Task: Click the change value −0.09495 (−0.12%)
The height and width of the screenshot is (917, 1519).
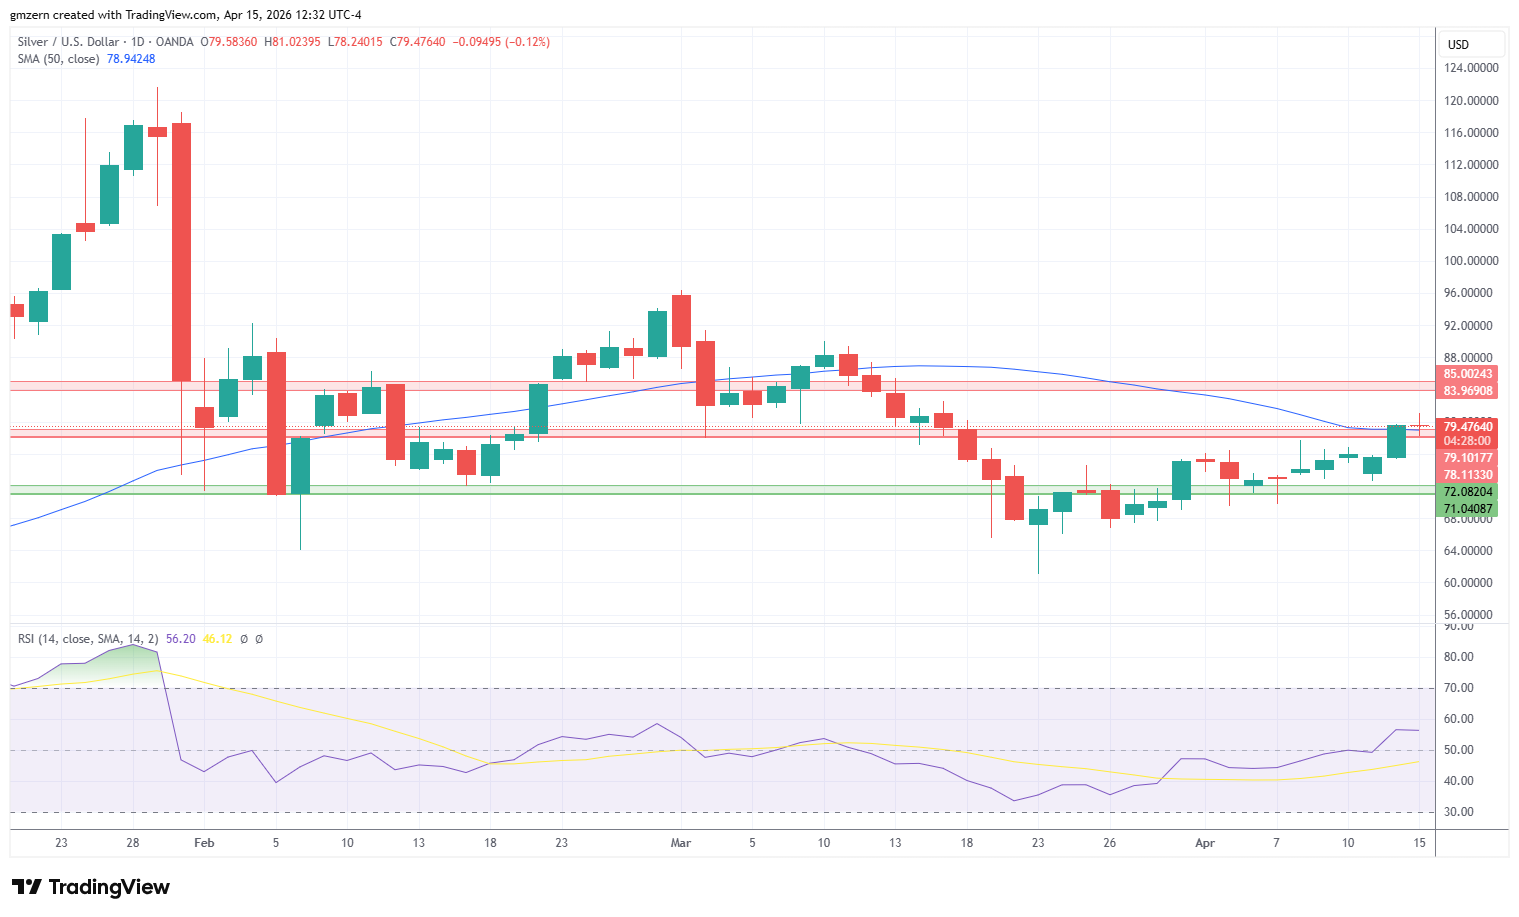Action: pos(501,42)
